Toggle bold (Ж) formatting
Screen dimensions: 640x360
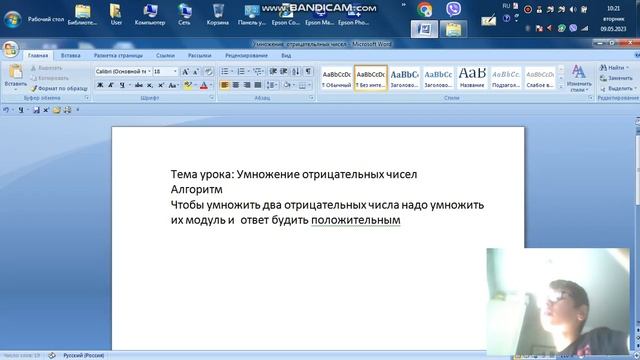[x=100, y=85]
